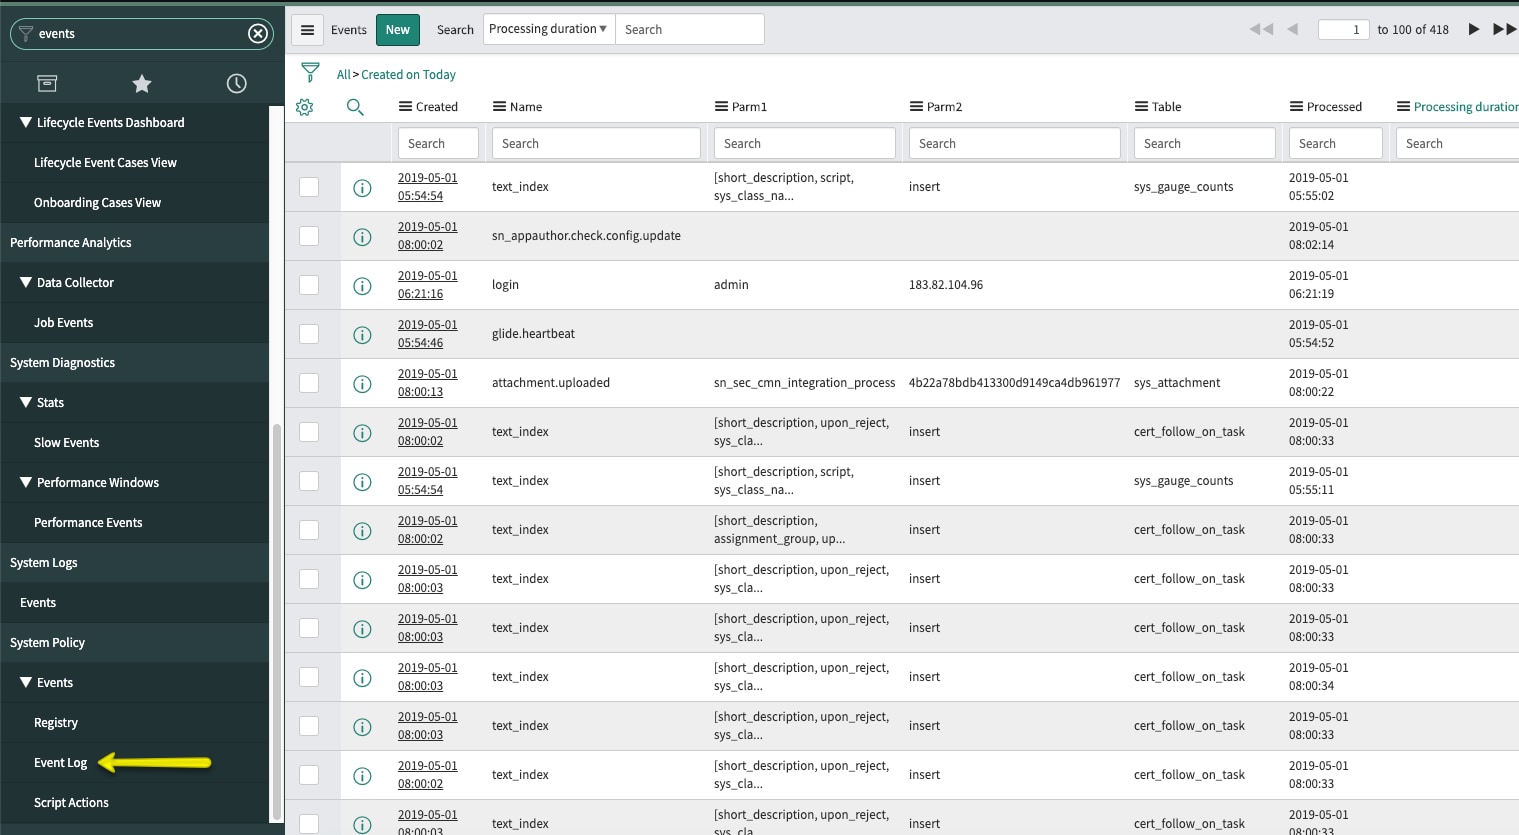1519x835 pixels.
Task: Click the info icon beside the login event
Action: (x=362, y=285)
